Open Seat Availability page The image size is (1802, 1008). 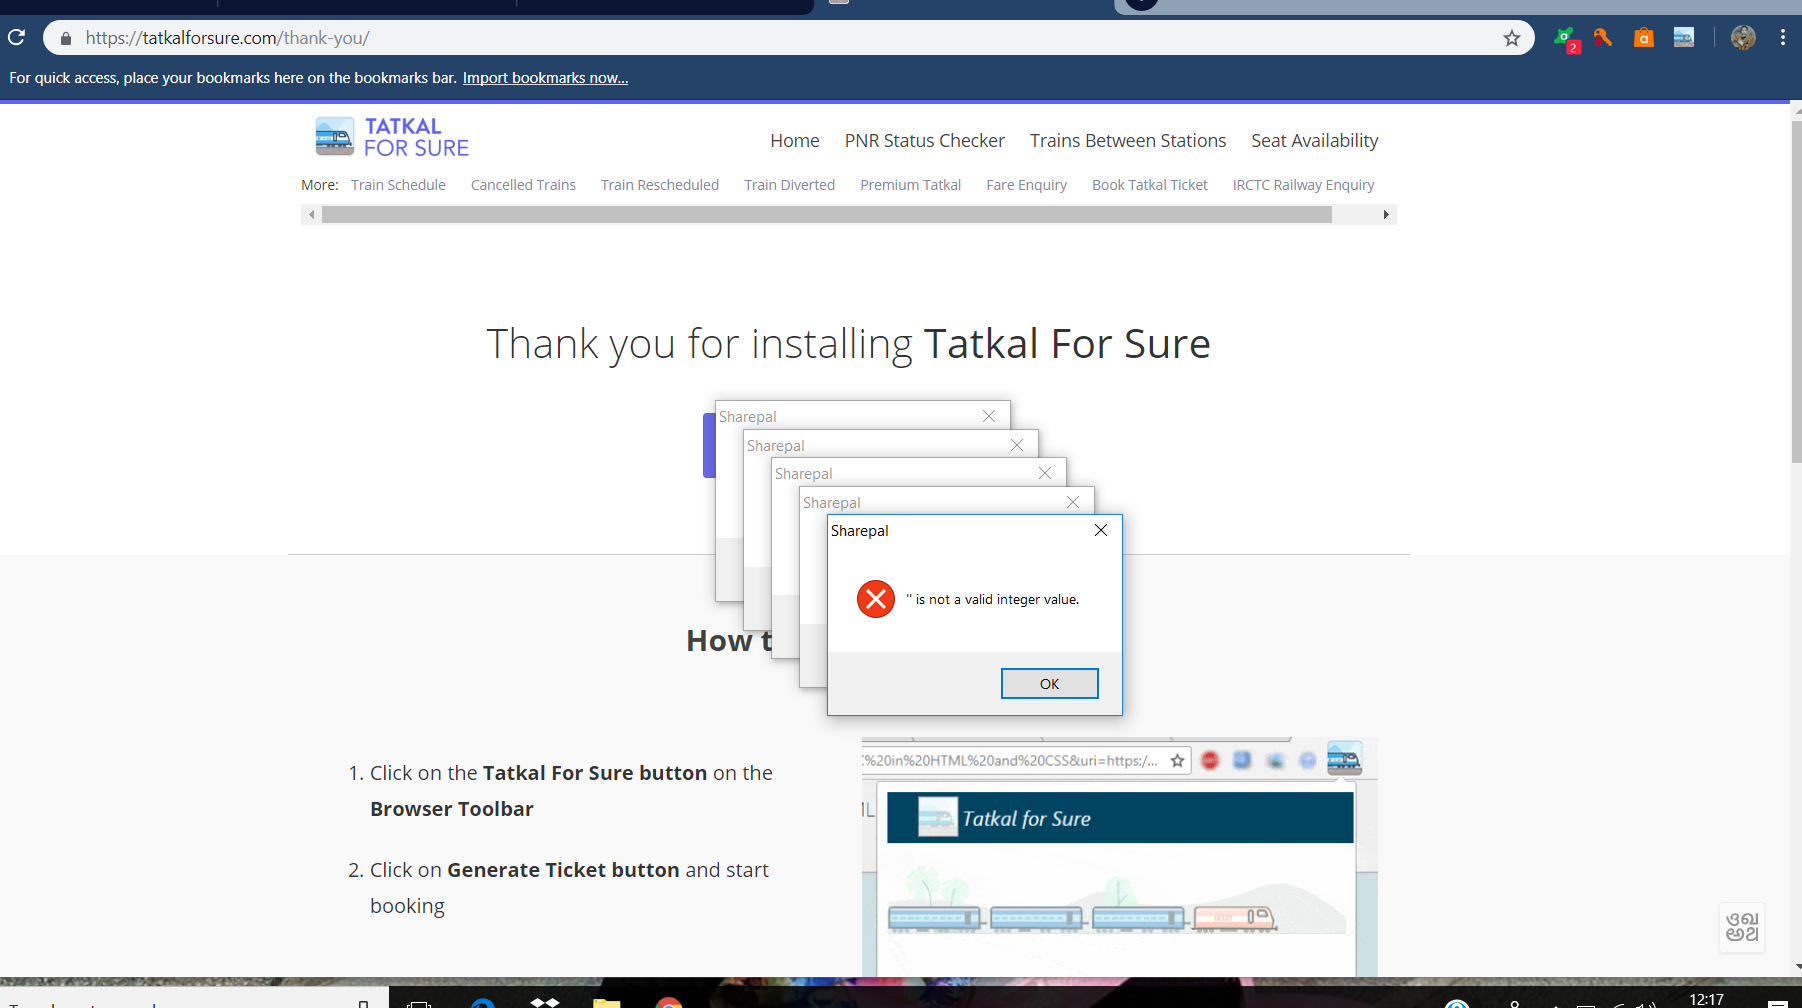[x=1315, y=141]
